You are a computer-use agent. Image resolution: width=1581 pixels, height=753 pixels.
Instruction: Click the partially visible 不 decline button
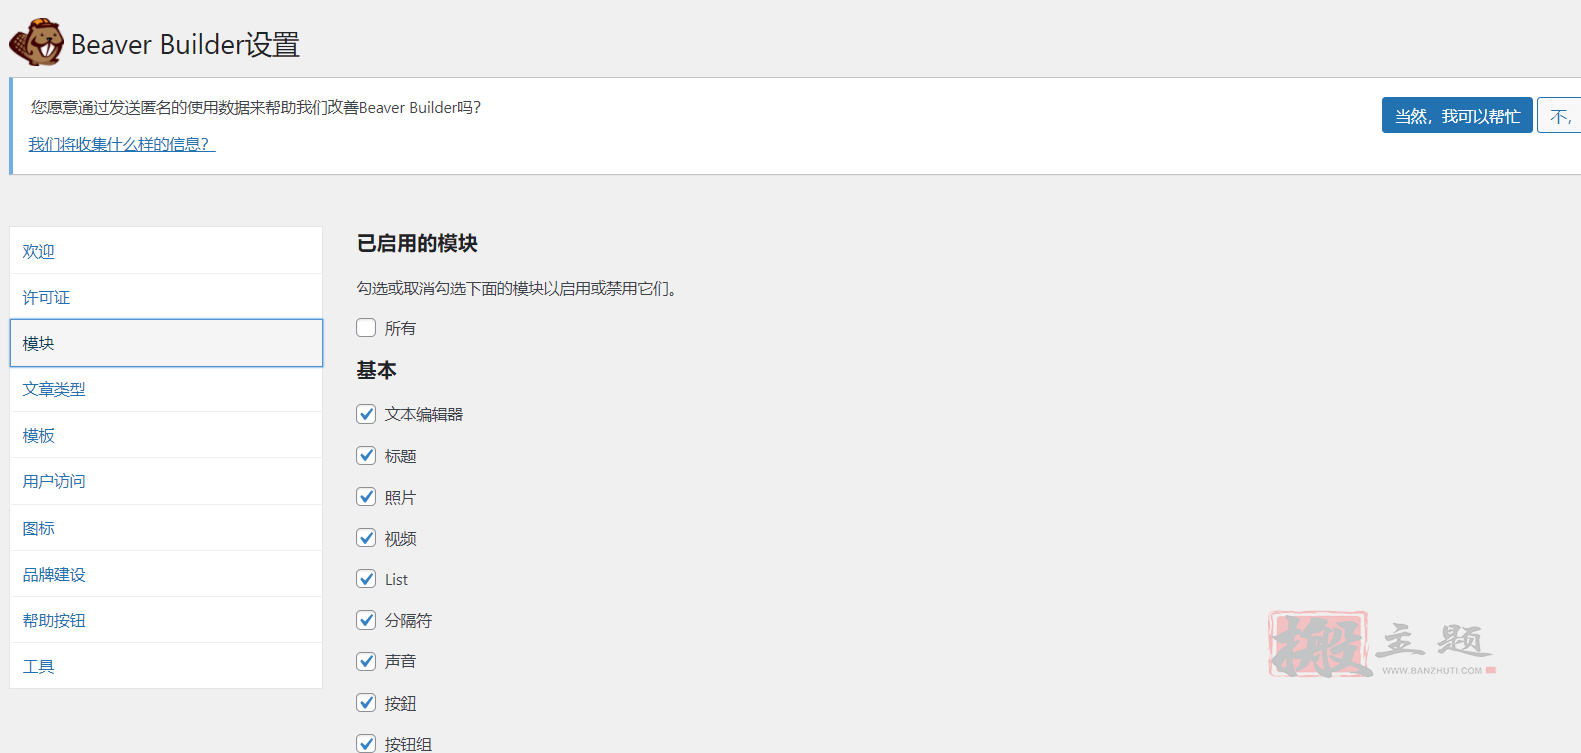pos(1559,116)
